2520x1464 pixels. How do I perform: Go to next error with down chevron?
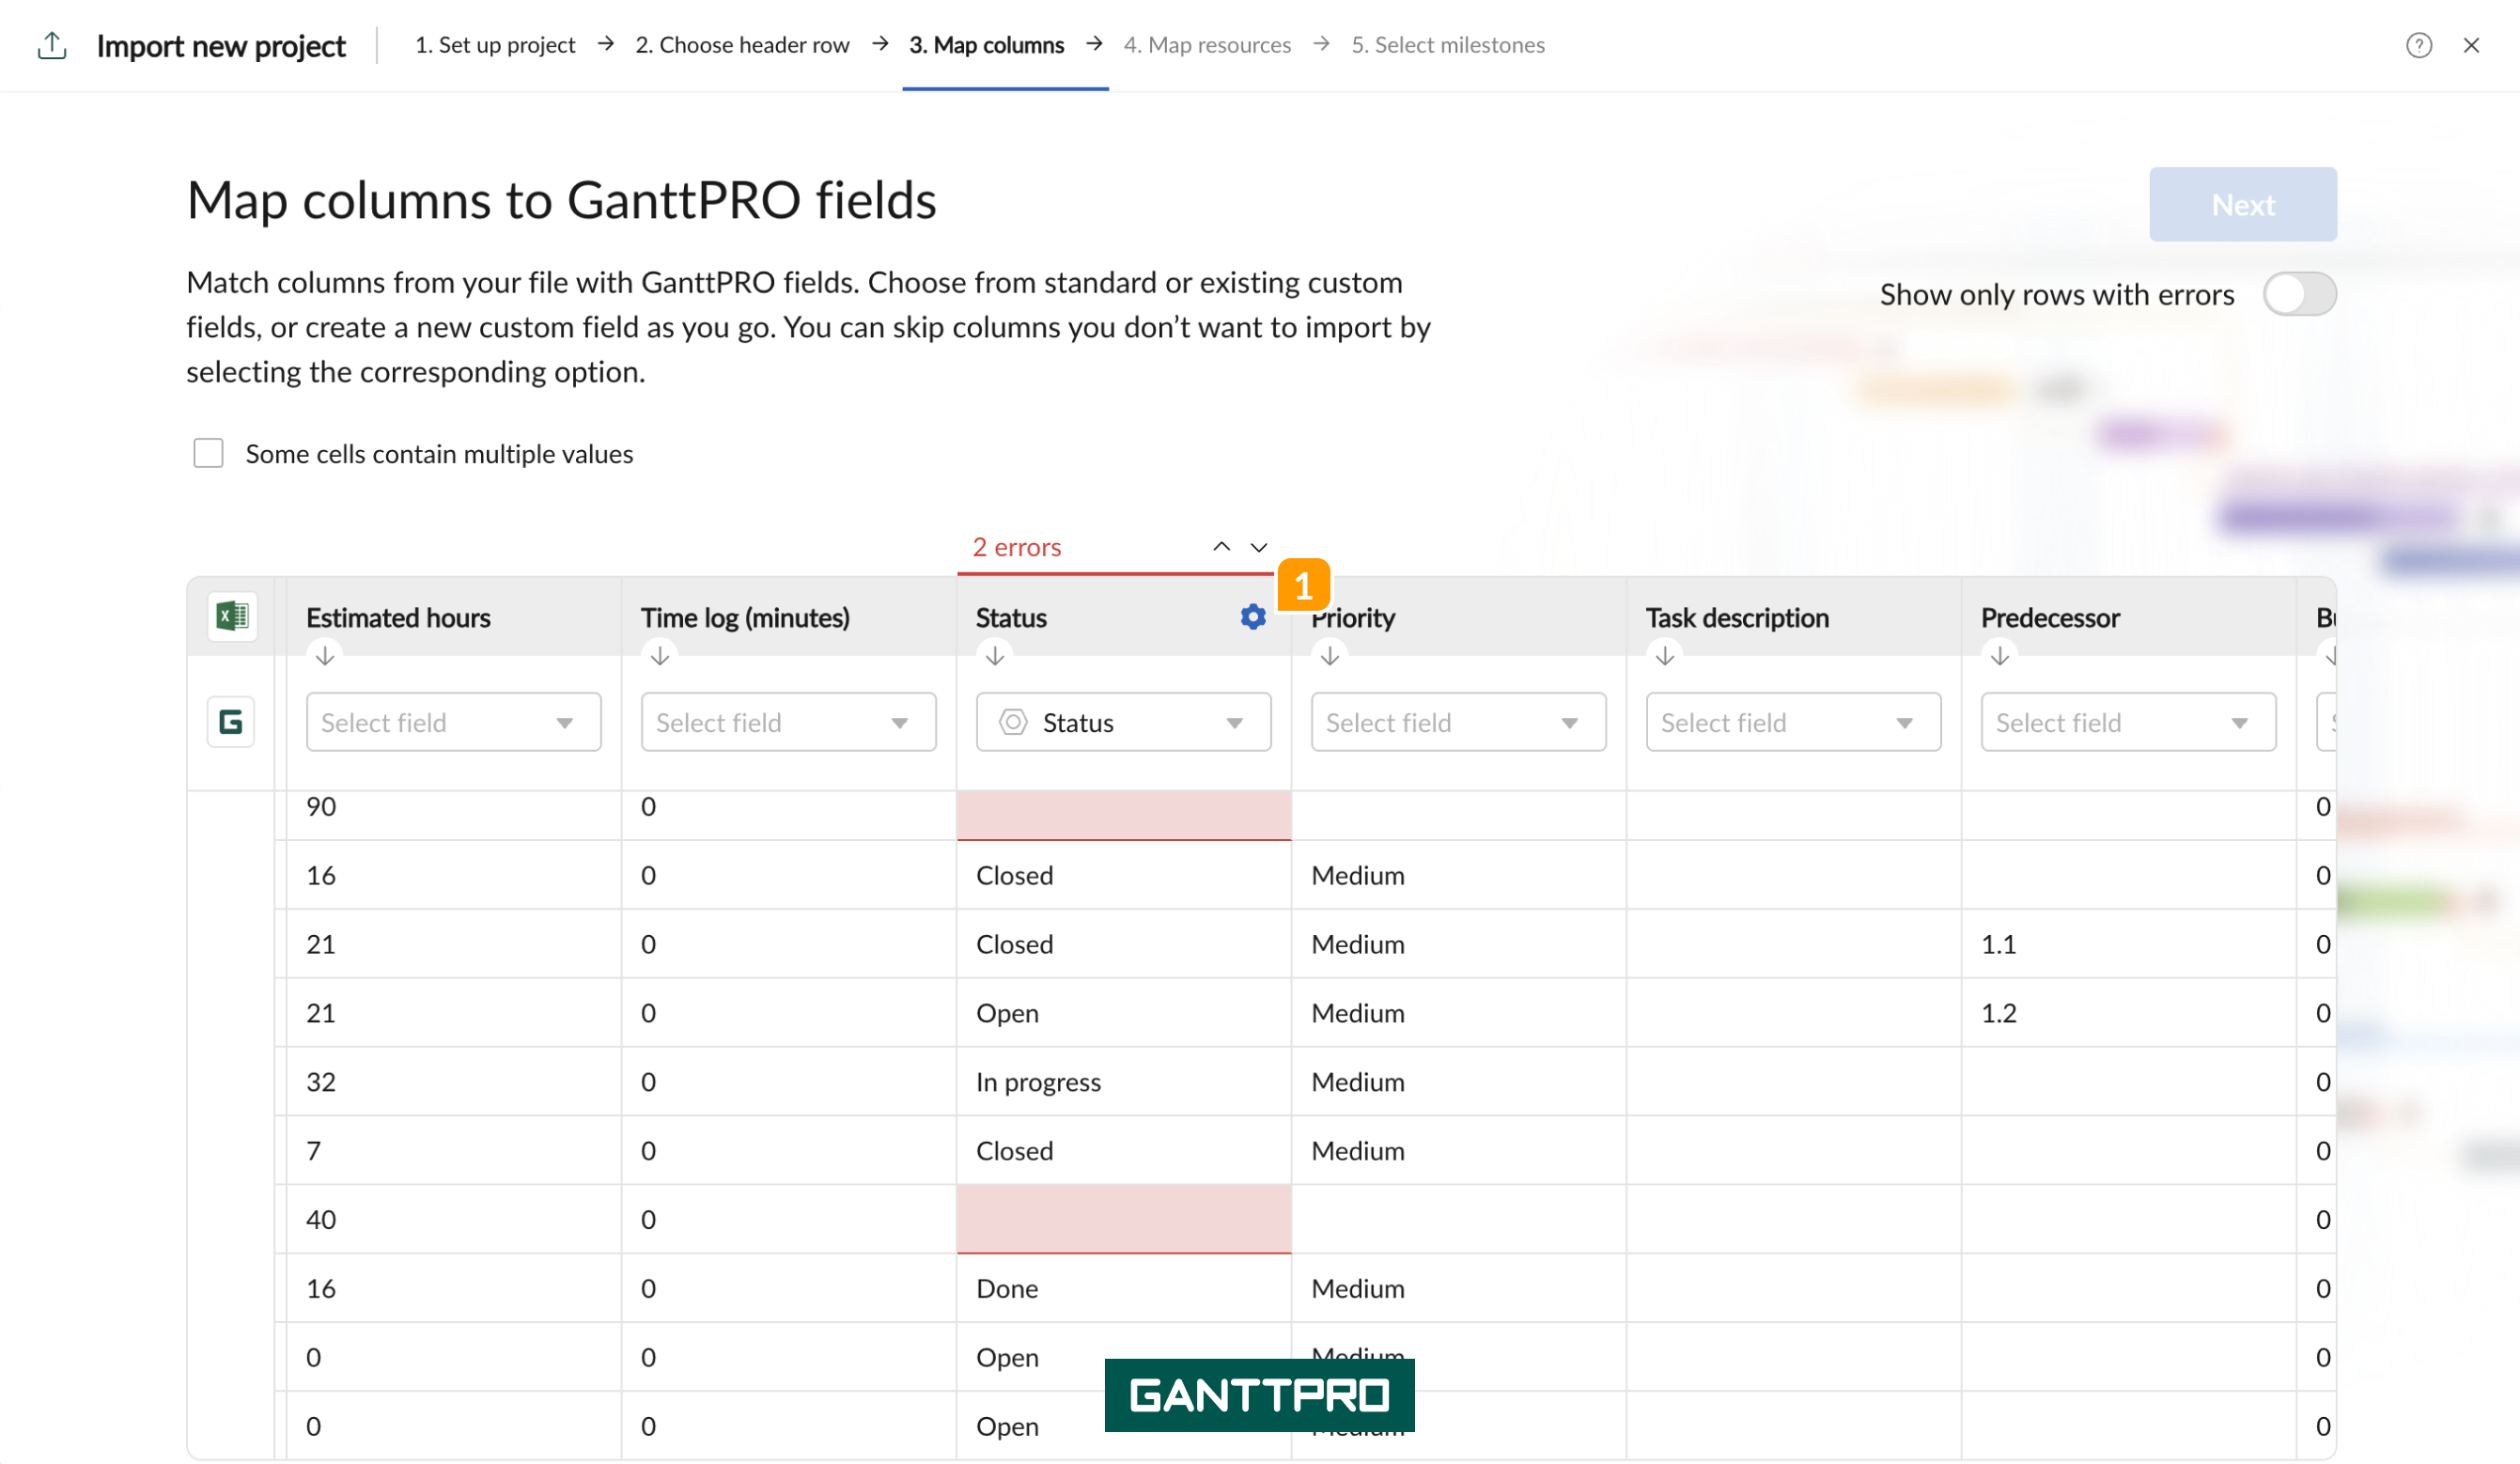click(x=1259, y=547)
